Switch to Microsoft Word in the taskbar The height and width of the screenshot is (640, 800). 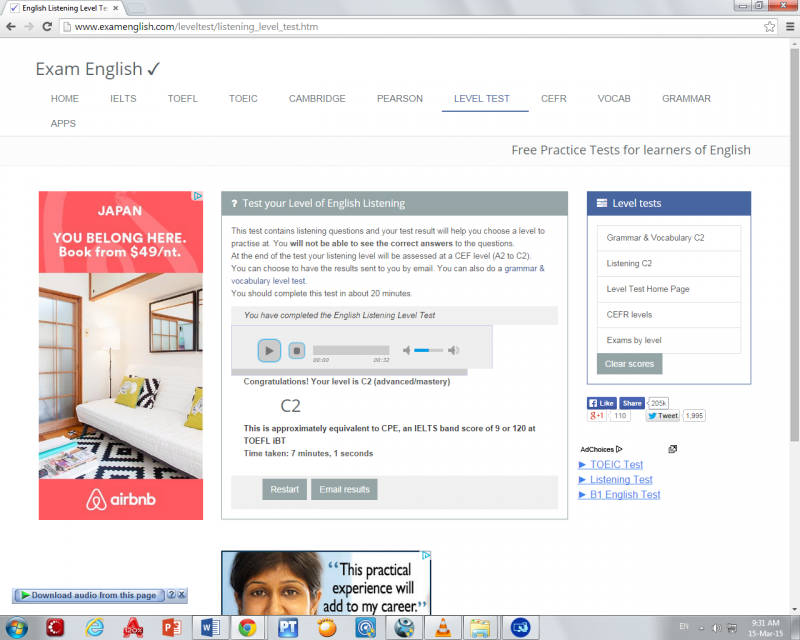[210, 627]
